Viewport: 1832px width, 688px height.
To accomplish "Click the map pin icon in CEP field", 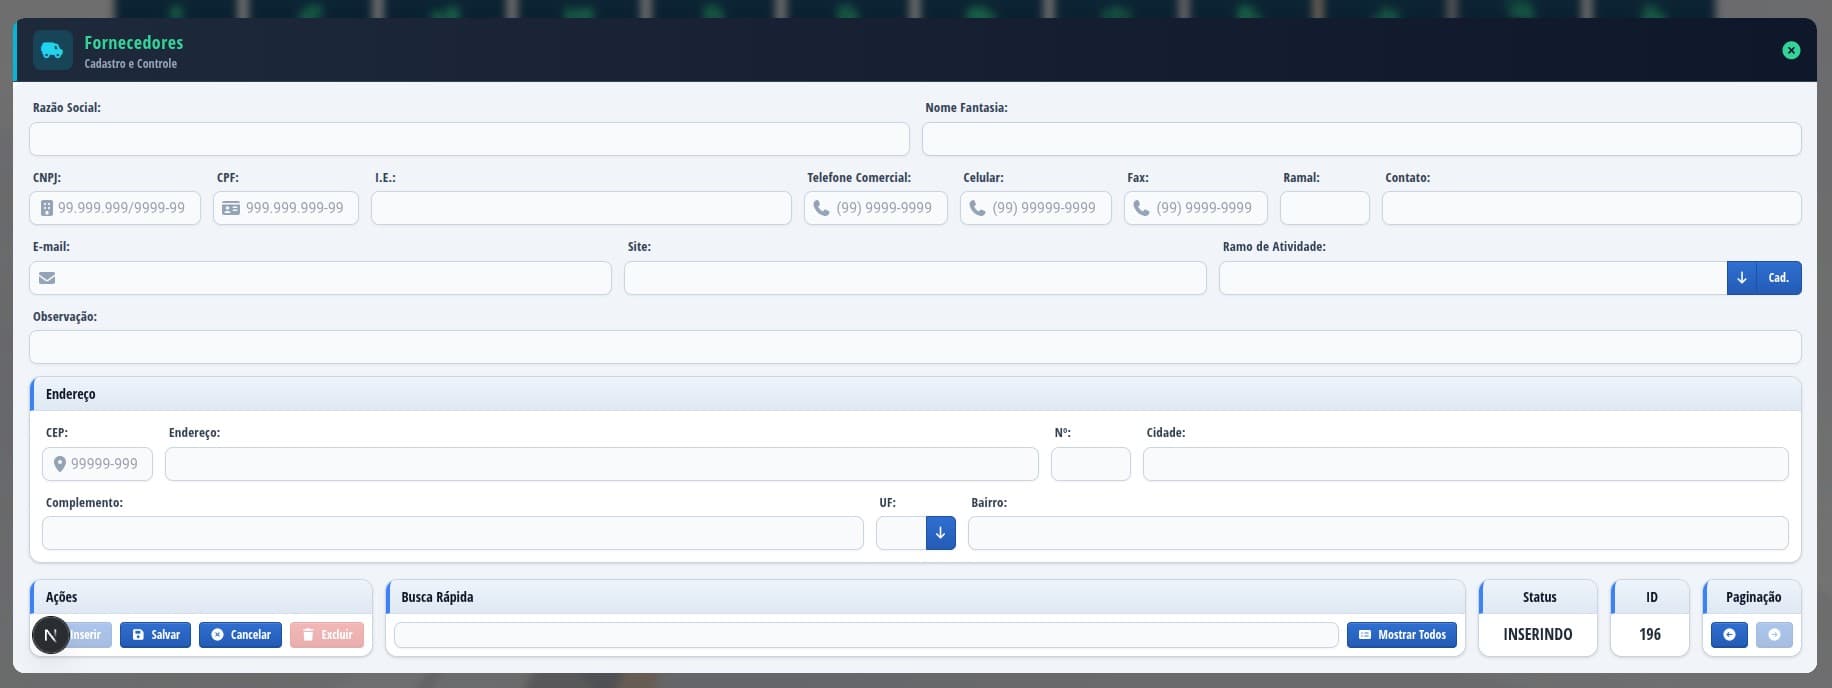I will click(x=60, y=464).
